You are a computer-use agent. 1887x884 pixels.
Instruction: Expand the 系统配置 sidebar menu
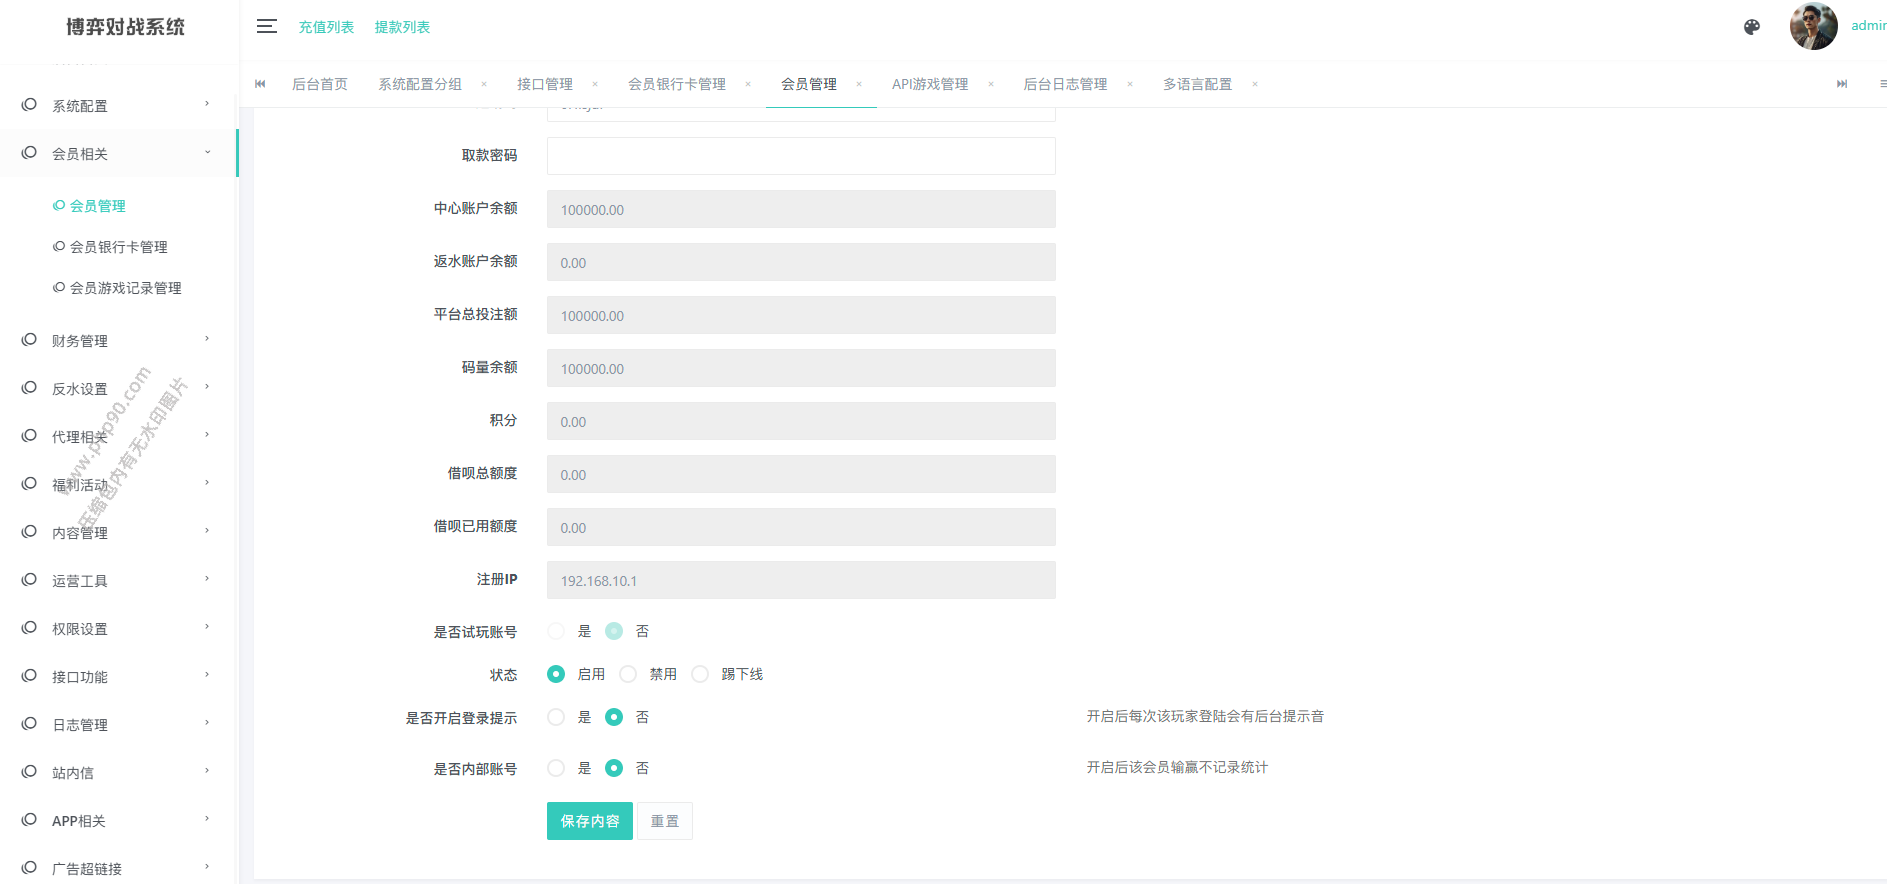coord(80,106)
